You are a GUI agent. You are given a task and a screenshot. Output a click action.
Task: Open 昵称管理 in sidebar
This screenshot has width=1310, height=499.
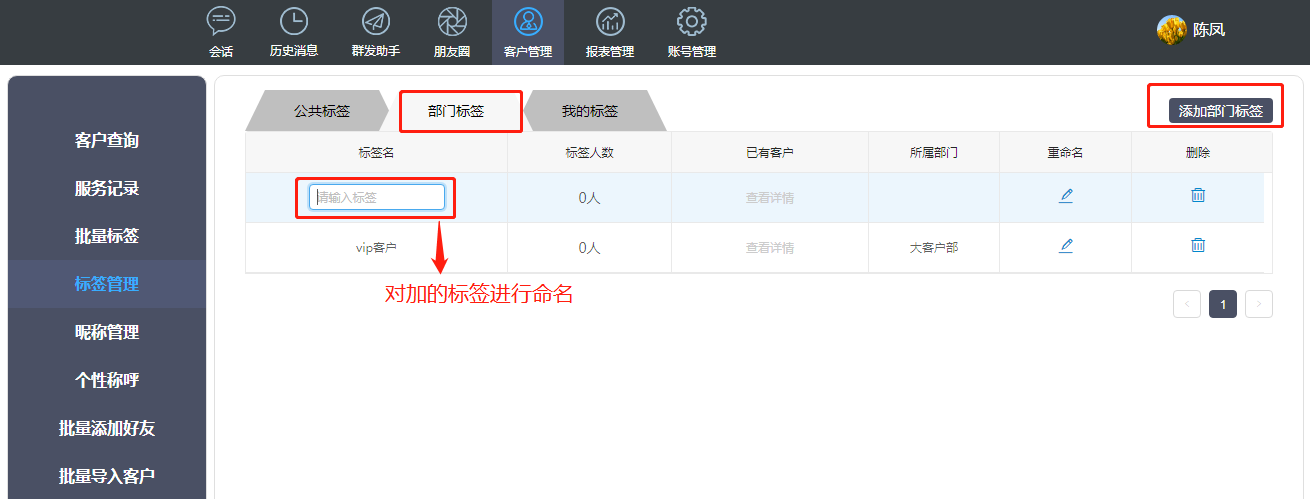[x=107, y=332]
